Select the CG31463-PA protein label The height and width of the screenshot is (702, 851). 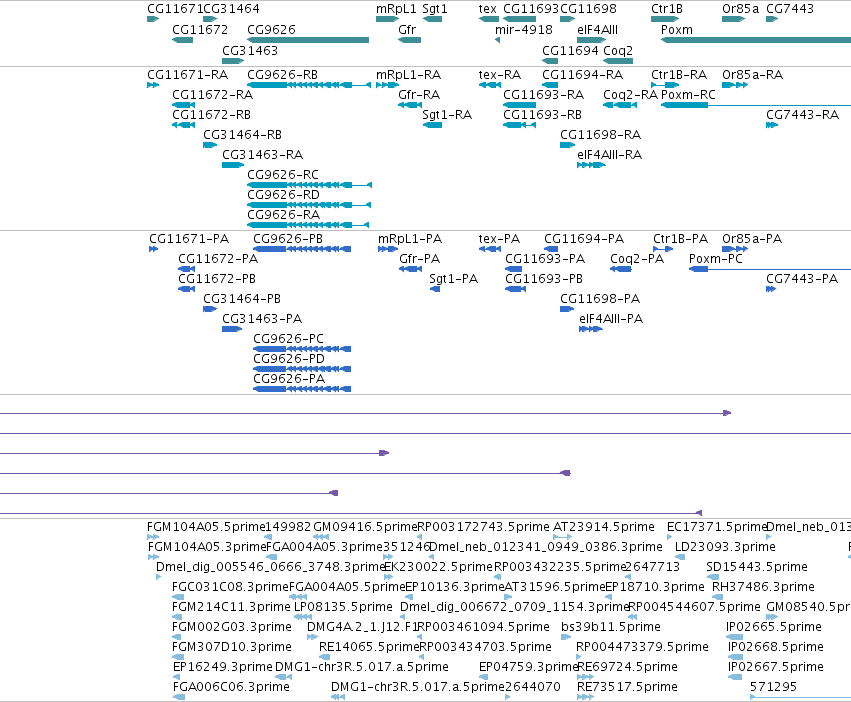point(262,319)
